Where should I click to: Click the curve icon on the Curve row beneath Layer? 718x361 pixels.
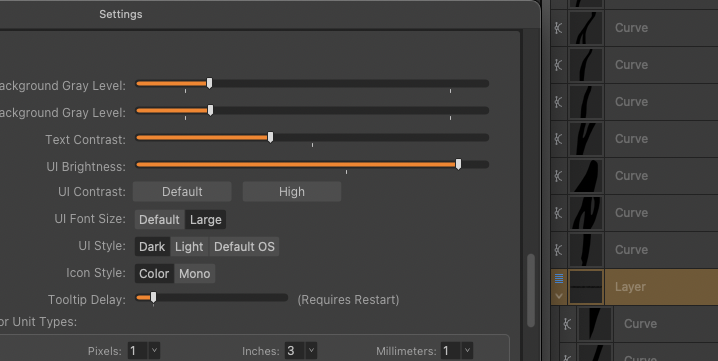pos(567,324)
